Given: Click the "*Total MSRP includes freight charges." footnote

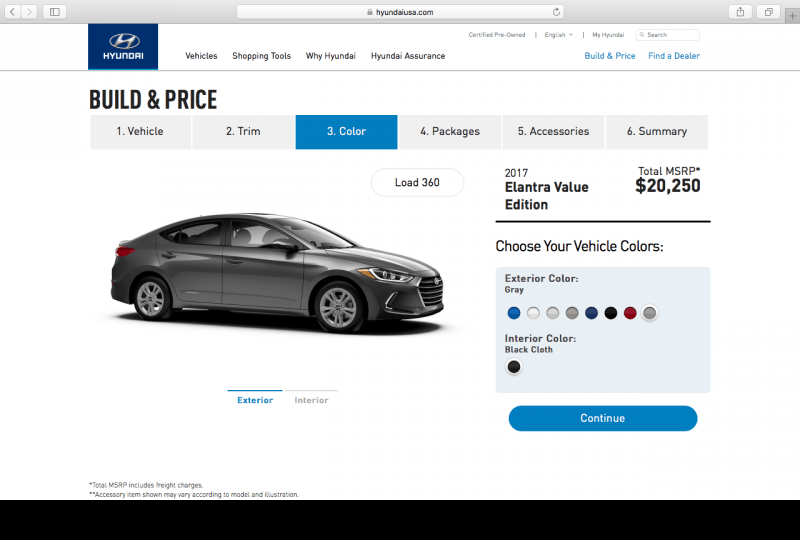Looking at the screenshot, I should click(146, 485).
